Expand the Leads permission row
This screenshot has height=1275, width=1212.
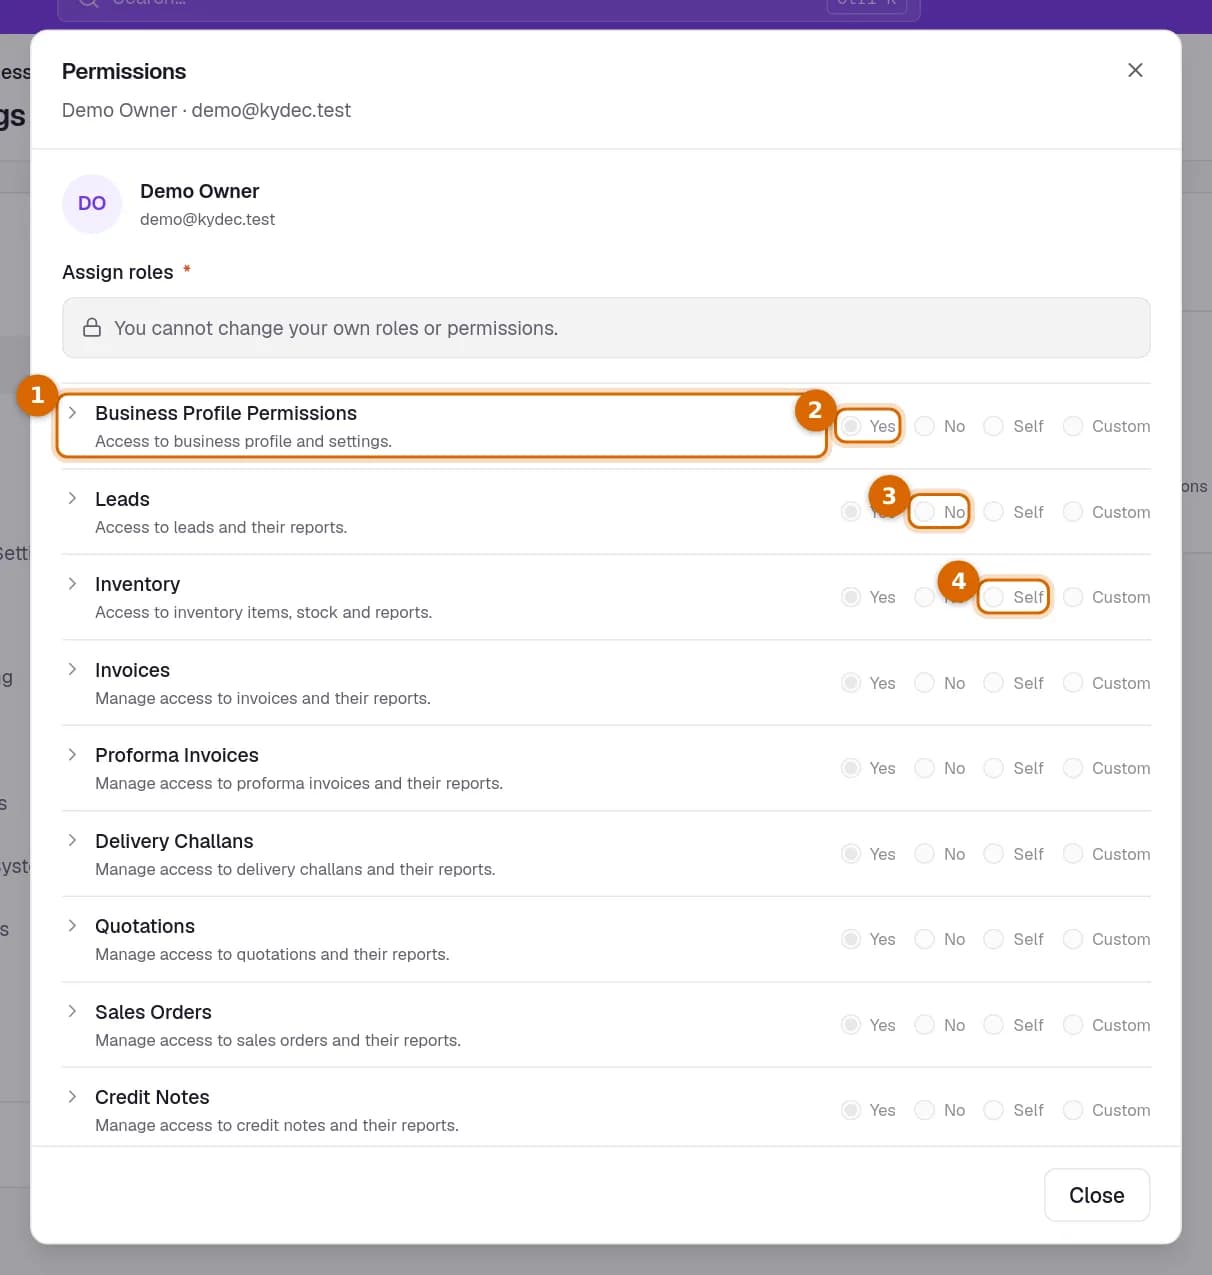coord(72,498)
